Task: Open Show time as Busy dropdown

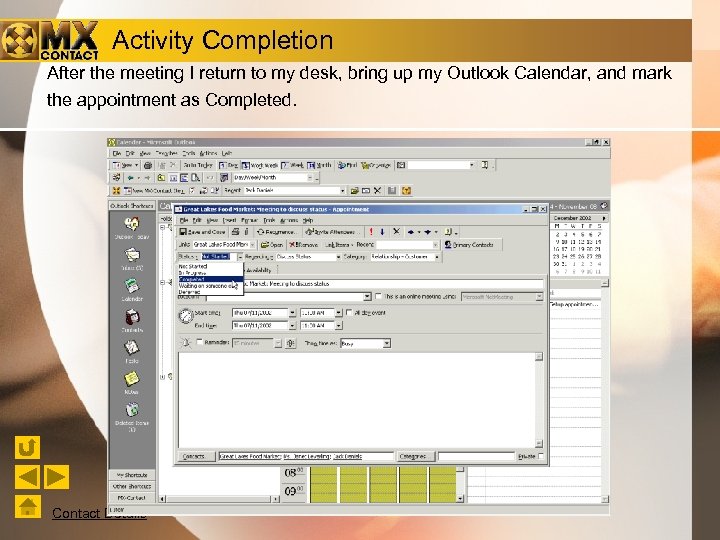Action: 387,343
